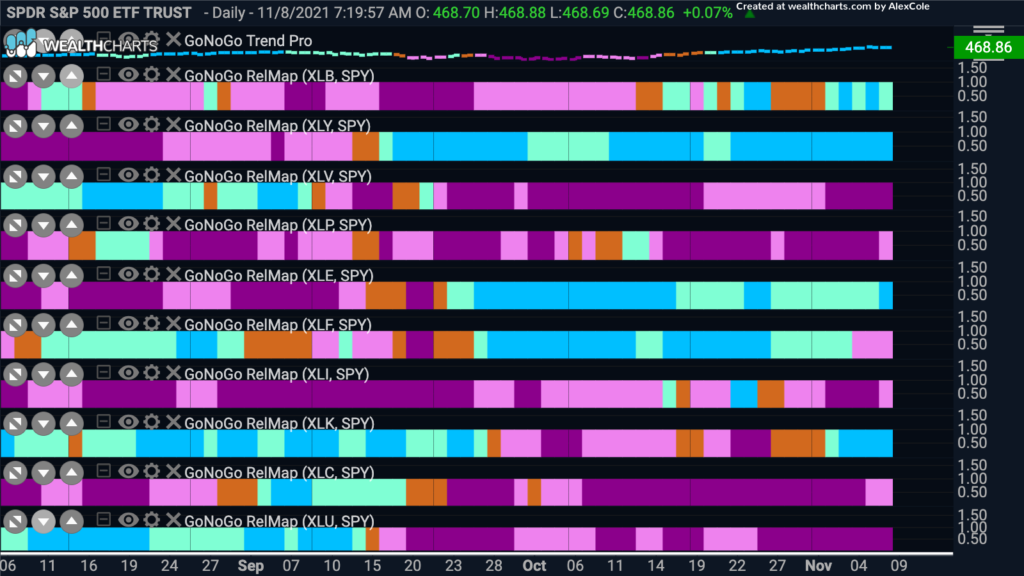
Task: Collapse the XLE RelMap pane
Action: (103, 273)
